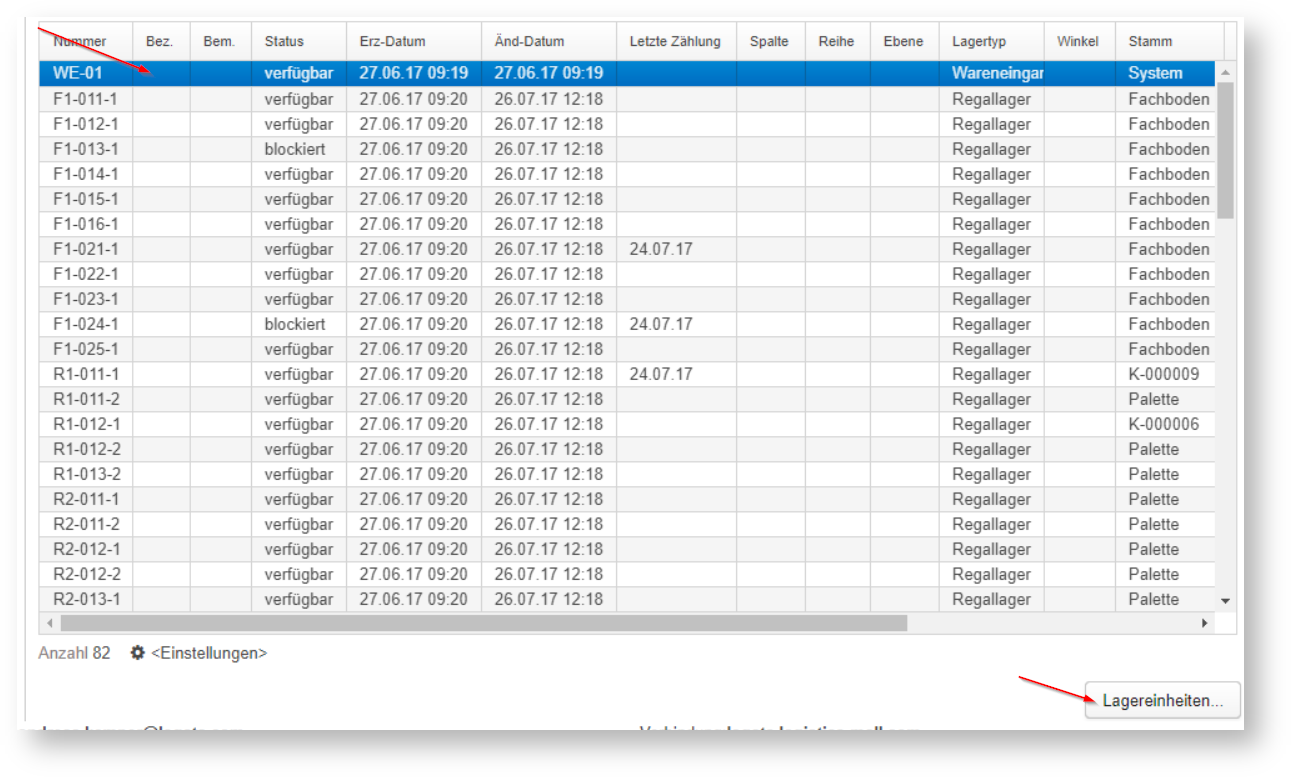This screenshot has width=1292, height=778.
Task: Sort by Letzte Zählung column header
Action: click(677, 41)
